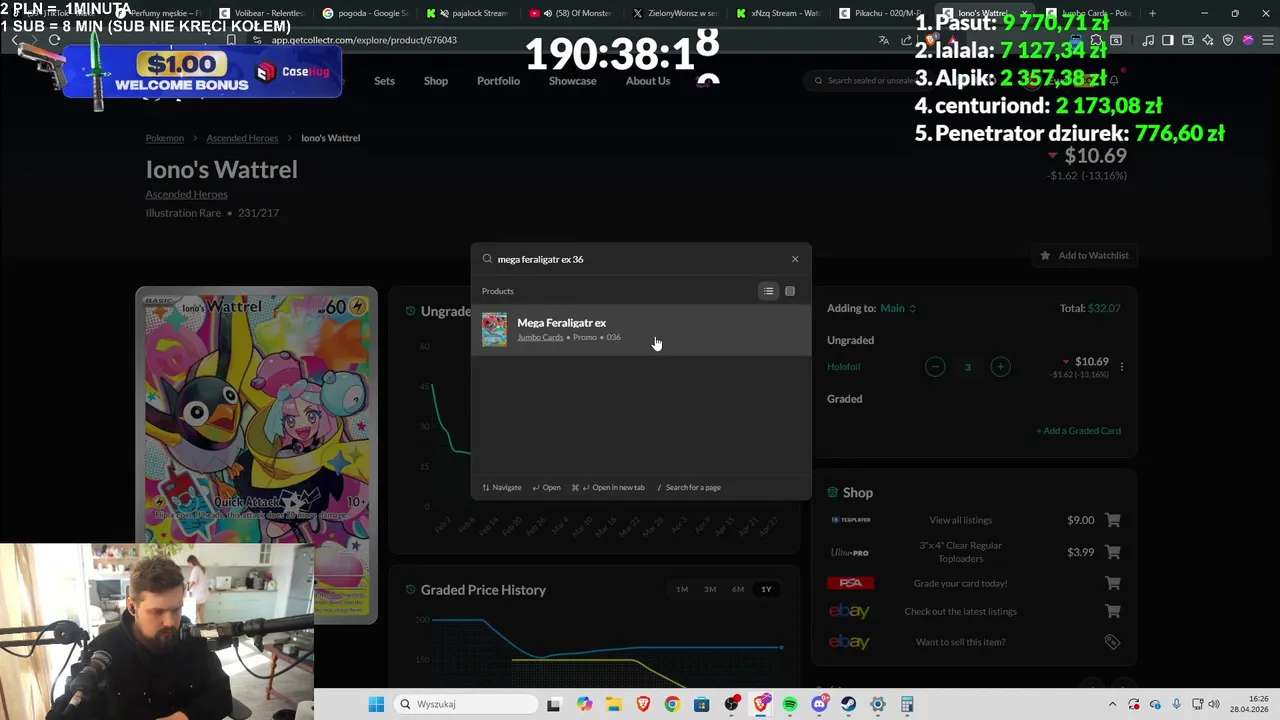Screen dimensions: 1280x720
Task: Click the Windows taskbar search box
Action: click(464, 704)
